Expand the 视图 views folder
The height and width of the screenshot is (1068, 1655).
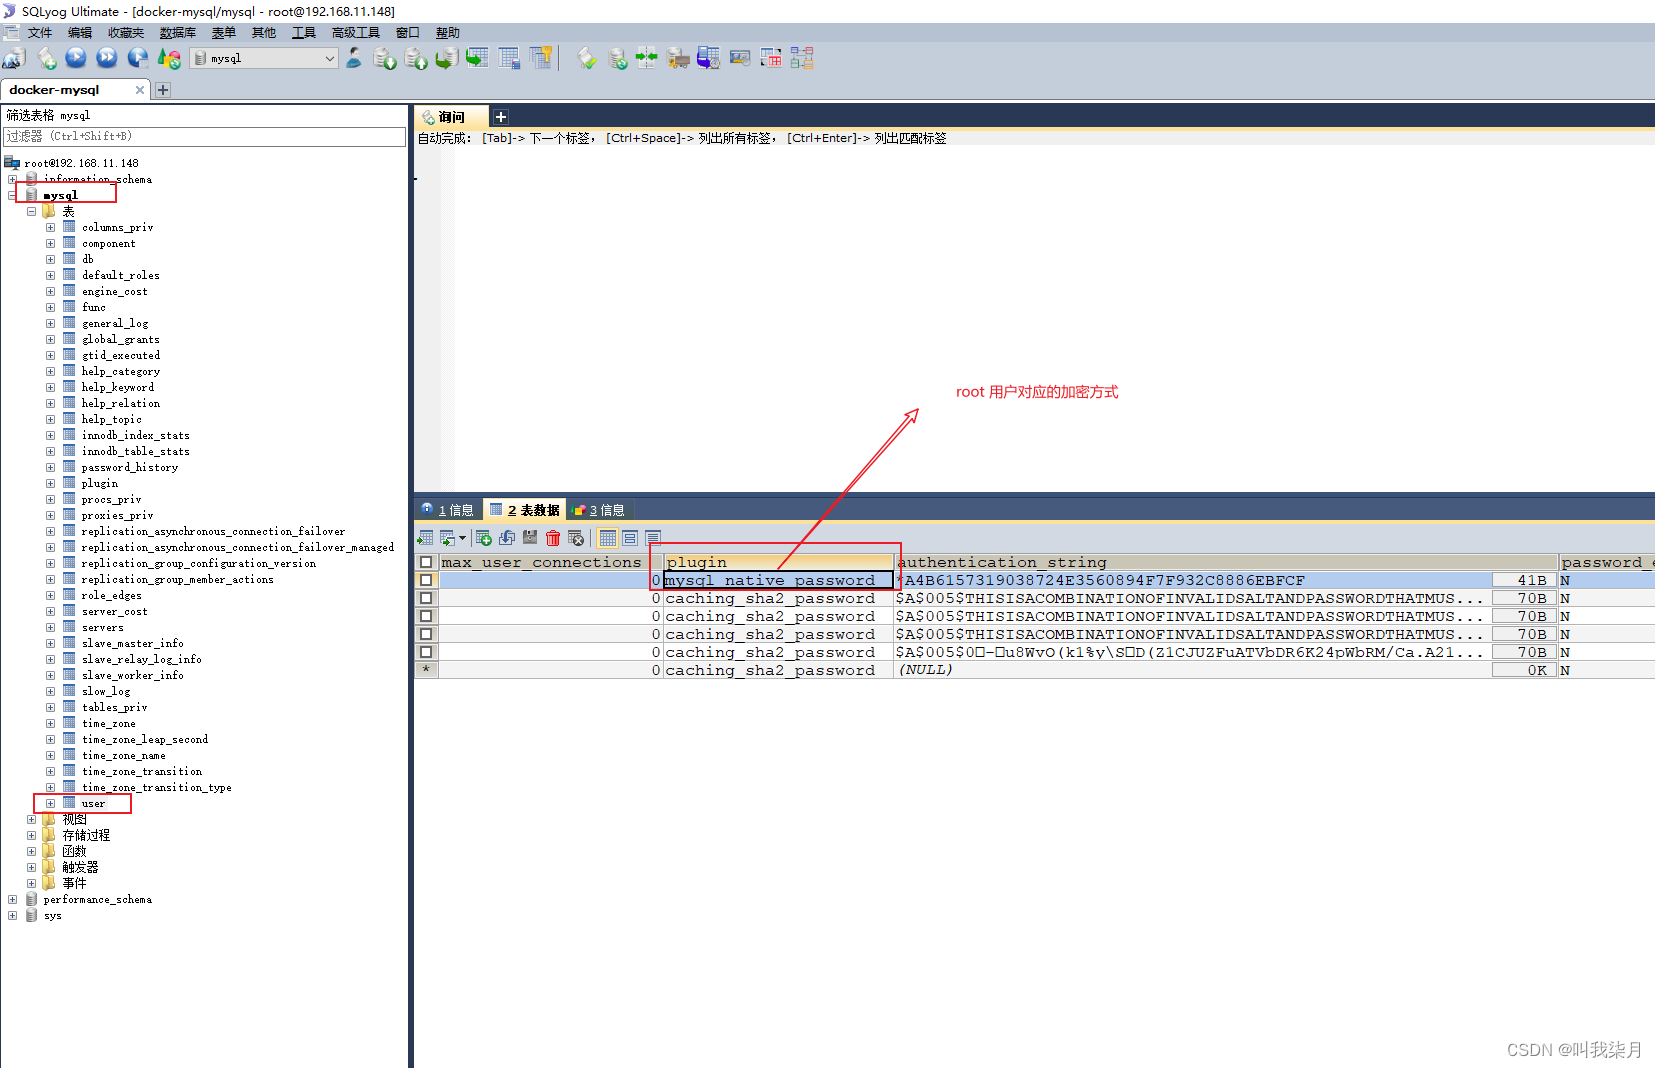(31, 819)
